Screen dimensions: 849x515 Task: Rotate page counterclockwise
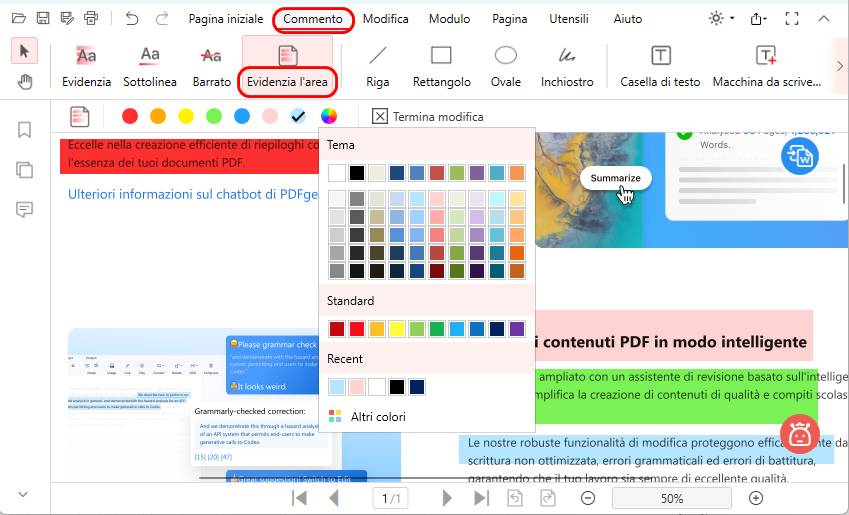click(515, 498)
